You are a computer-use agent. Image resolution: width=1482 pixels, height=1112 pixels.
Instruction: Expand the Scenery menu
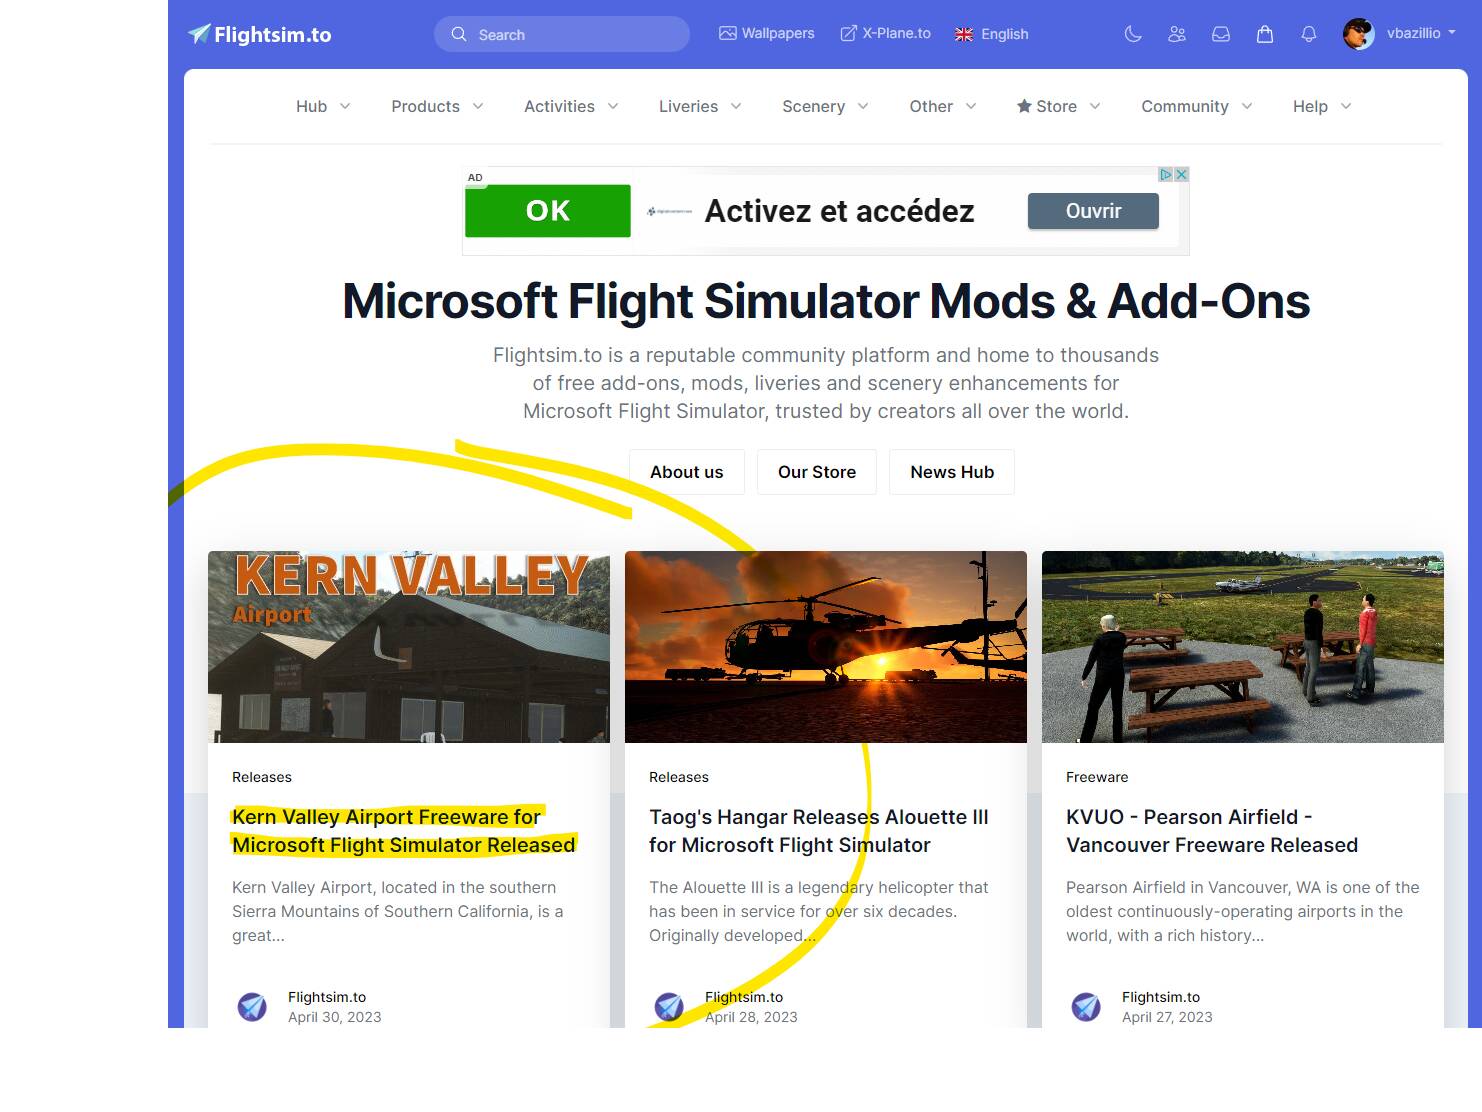[825, 106]
